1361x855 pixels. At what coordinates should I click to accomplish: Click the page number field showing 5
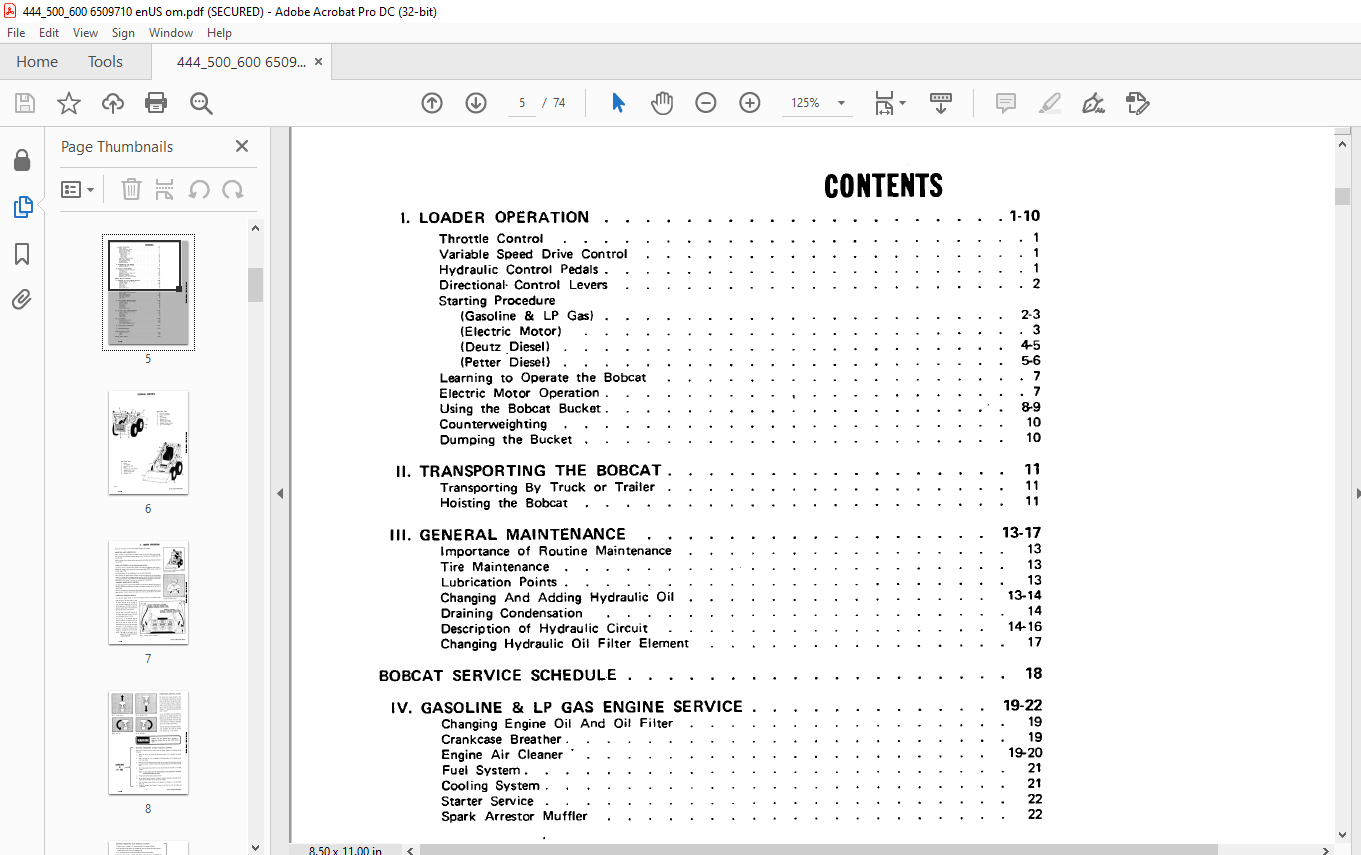pyautogui.click(x=522, y=103)
